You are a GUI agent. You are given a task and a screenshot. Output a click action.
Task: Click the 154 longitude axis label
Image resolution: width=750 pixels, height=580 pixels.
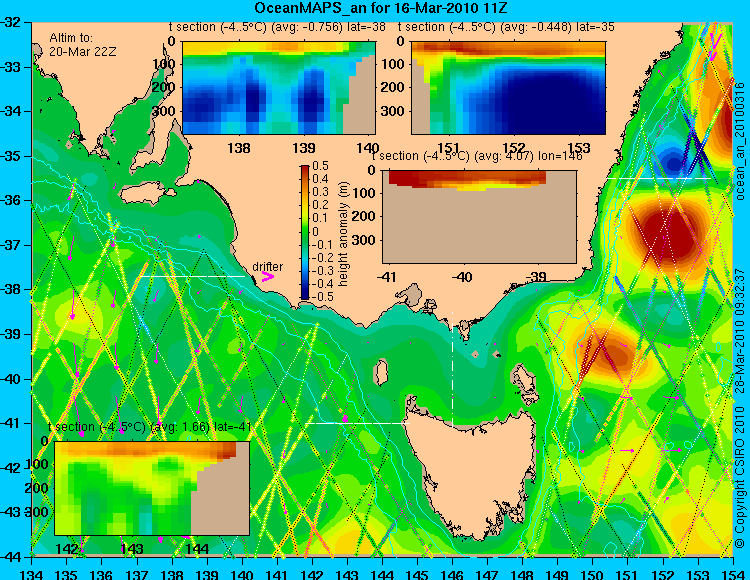point(733,574)
